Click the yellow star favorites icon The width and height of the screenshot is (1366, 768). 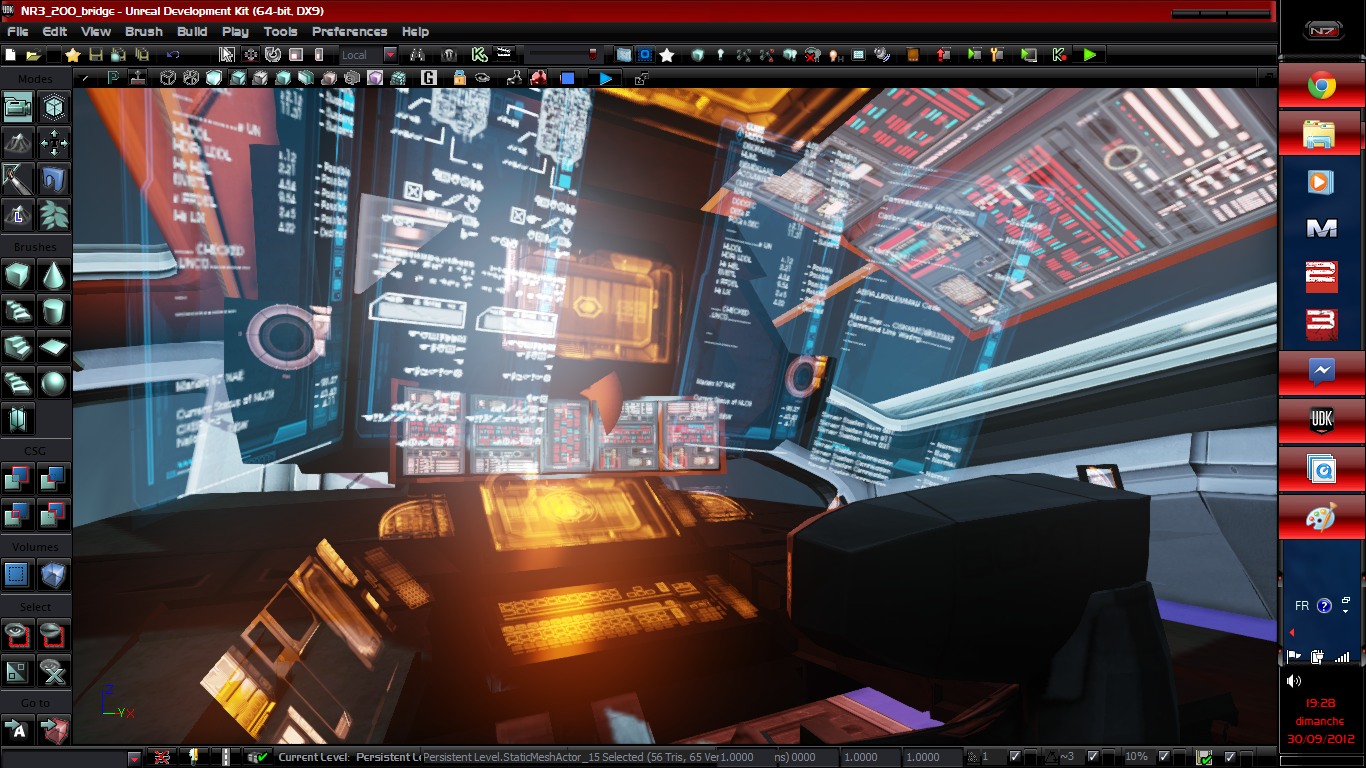pyautogui.click(x=72, y=55)
